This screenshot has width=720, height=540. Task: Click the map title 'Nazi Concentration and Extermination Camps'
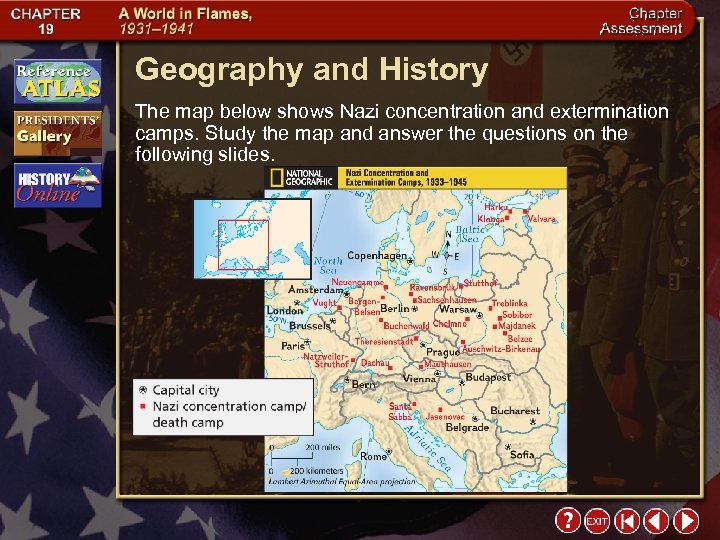(x=406, y=178)
